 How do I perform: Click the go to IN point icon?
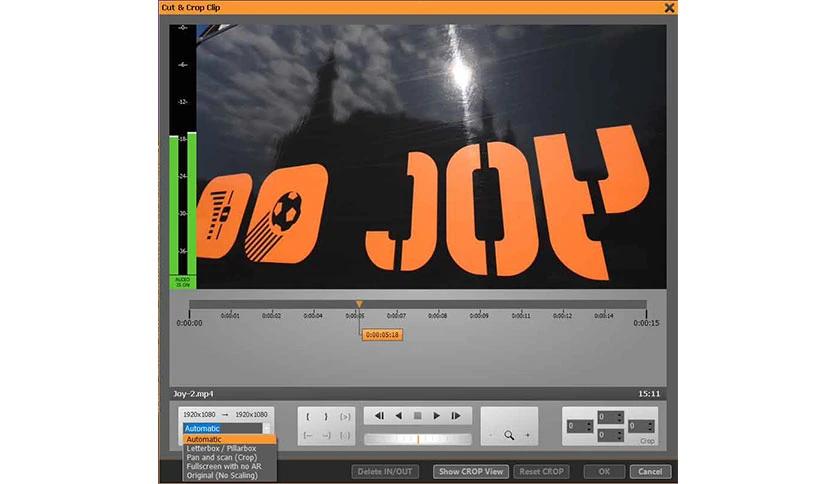[x=308, y=435]
